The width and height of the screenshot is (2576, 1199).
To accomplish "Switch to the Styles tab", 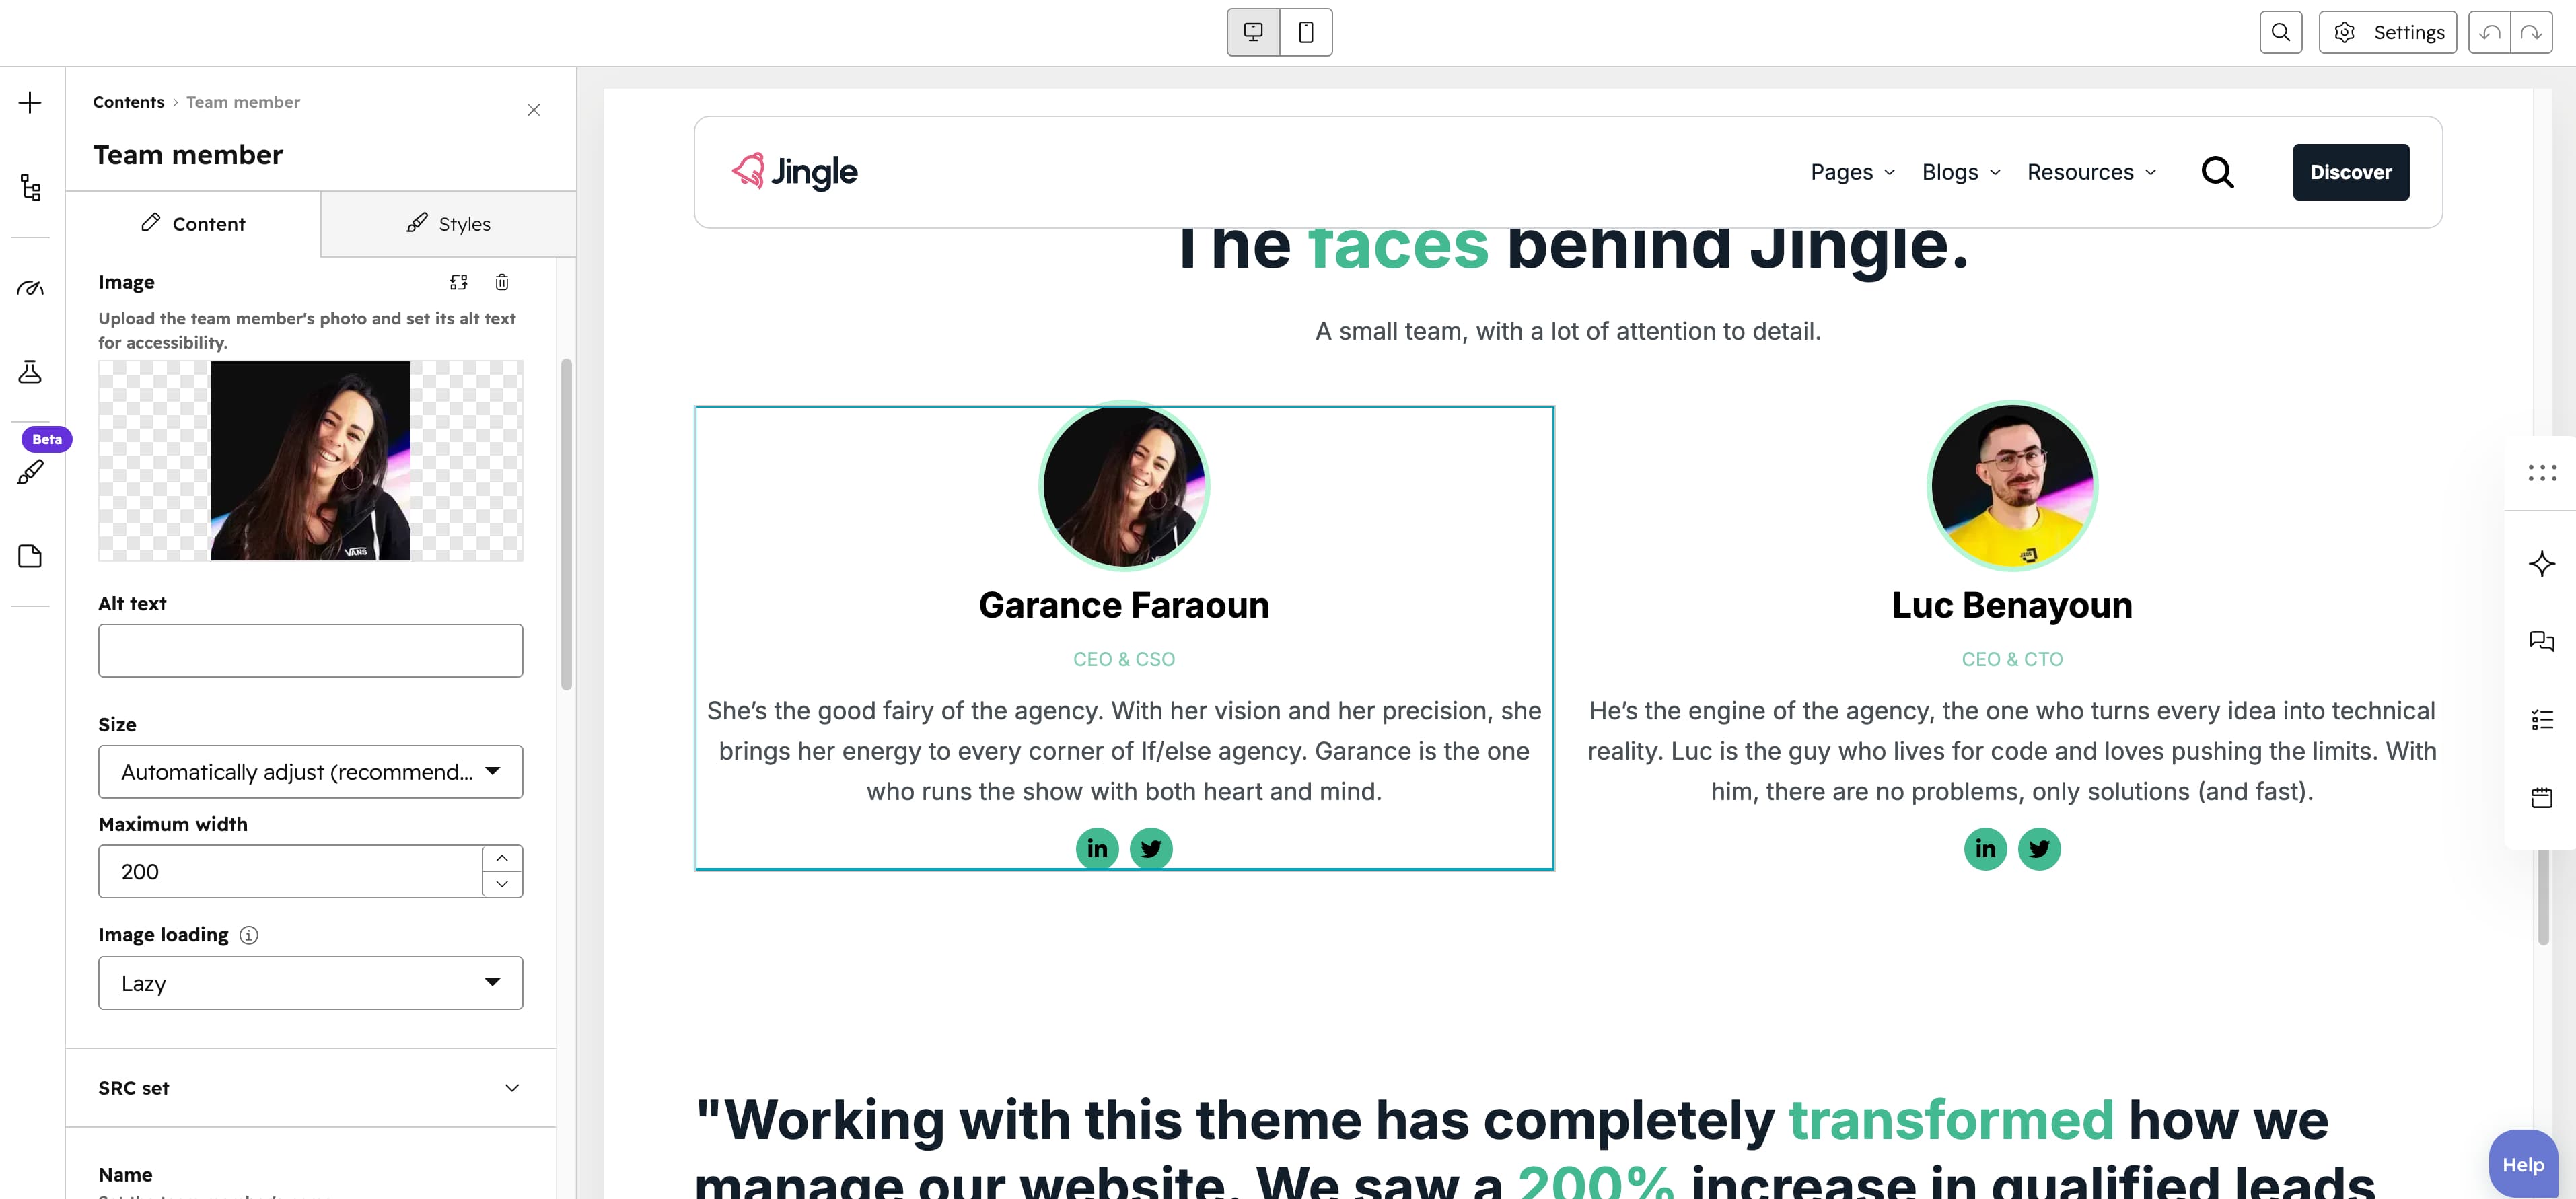I will (448, 224).
